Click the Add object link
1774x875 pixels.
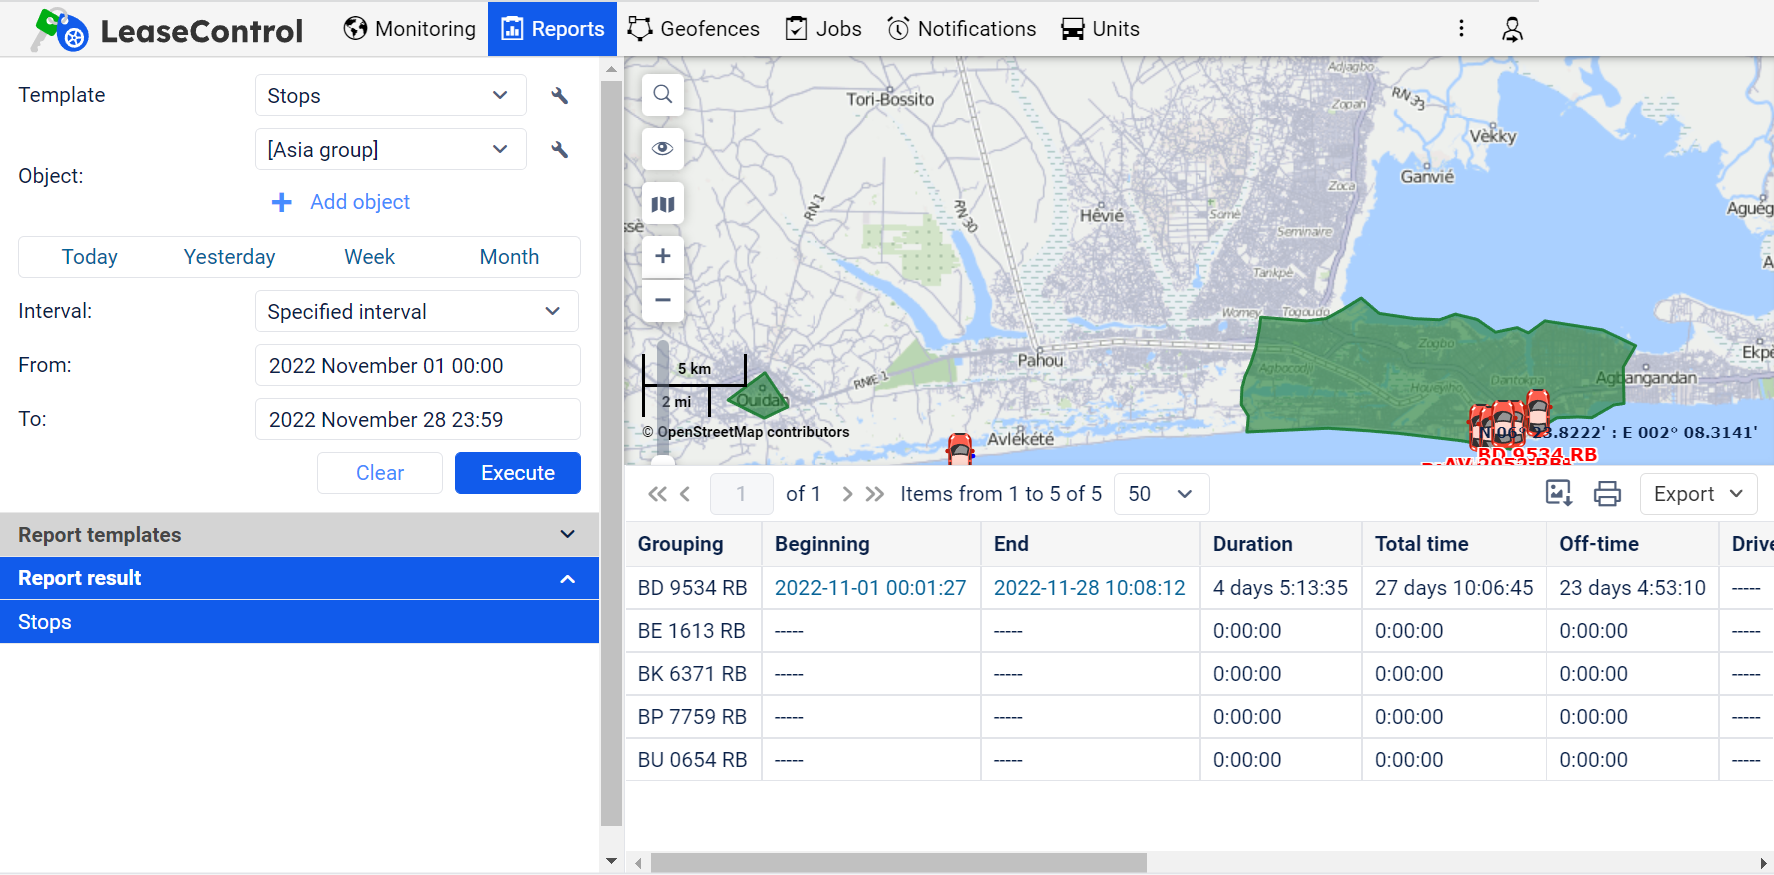pos(341,202)
